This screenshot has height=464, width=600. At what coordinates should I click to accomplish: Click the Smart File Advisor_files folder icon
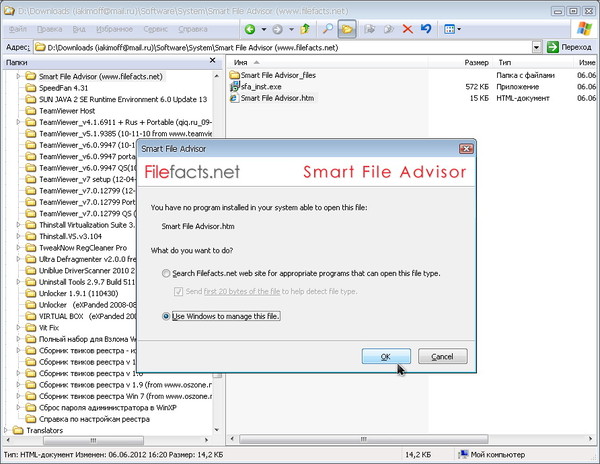click(x=234, y=75)
